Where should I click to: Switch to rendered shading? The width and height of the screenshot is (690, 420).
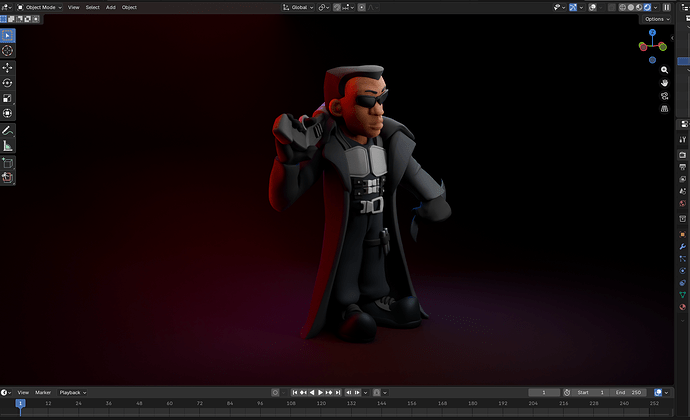click(x=647, y=7)
